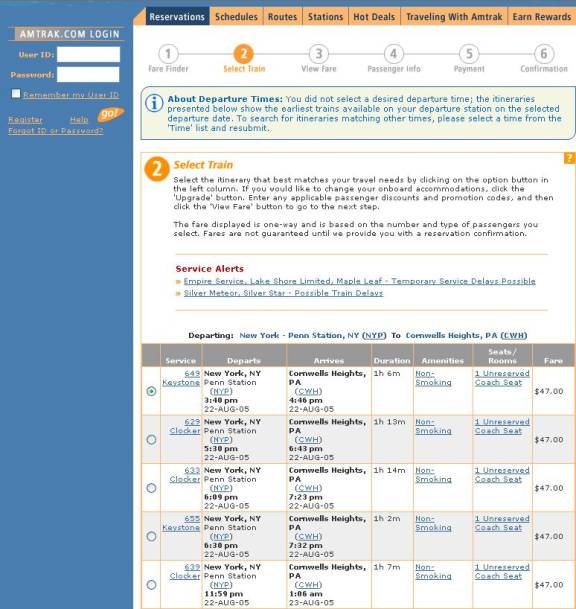
Task: Select the 633 Clocker train radio button
Action: [151, 488]
